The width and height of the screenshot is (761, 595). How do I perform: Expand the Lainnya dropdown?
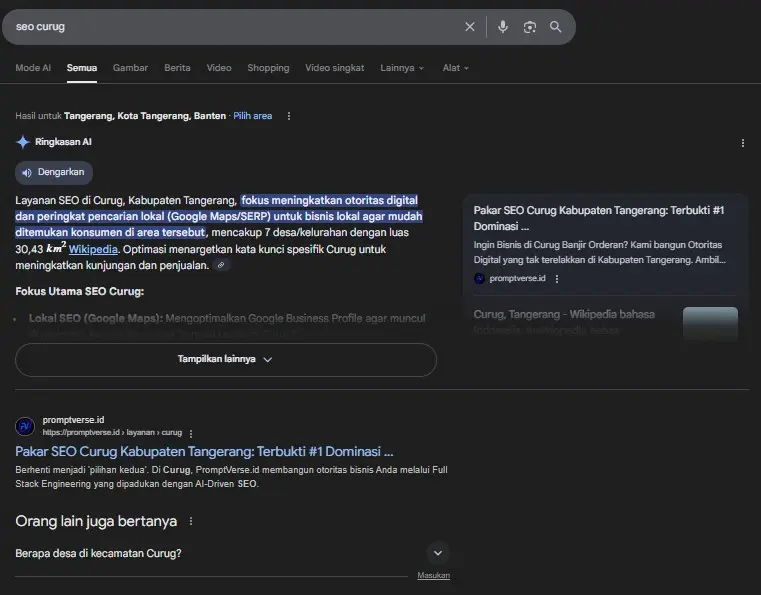[402, 68]
